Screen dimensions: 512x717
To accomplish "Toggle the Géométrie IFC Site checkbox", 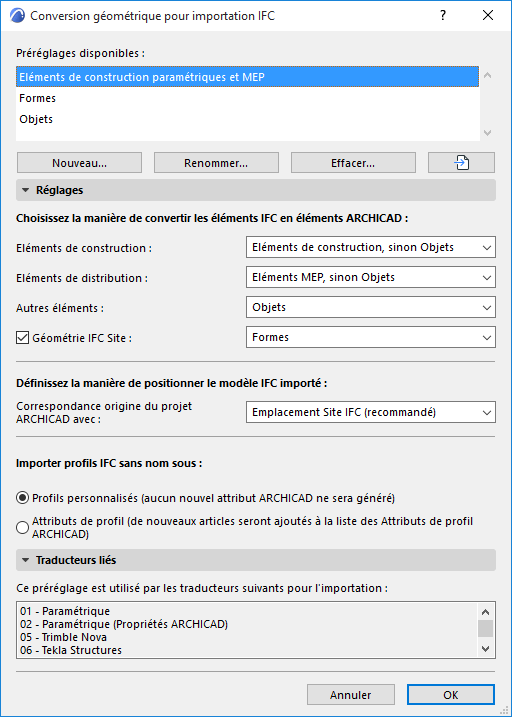I will [x=22, y=338].
